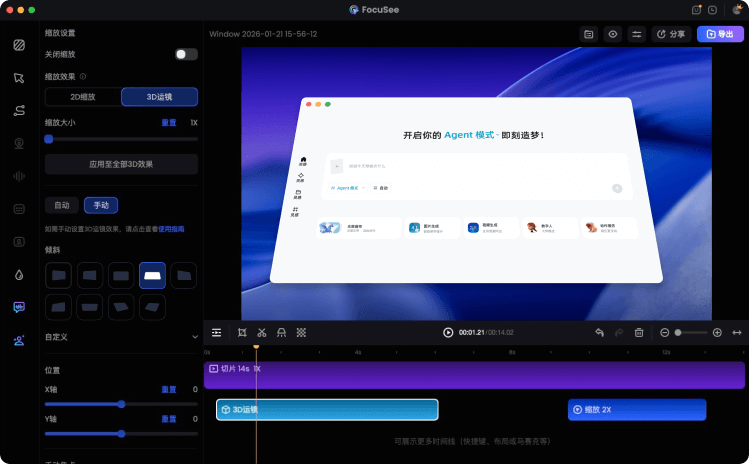Select the fifth tilt preset thumbnail

coord(183,275)
